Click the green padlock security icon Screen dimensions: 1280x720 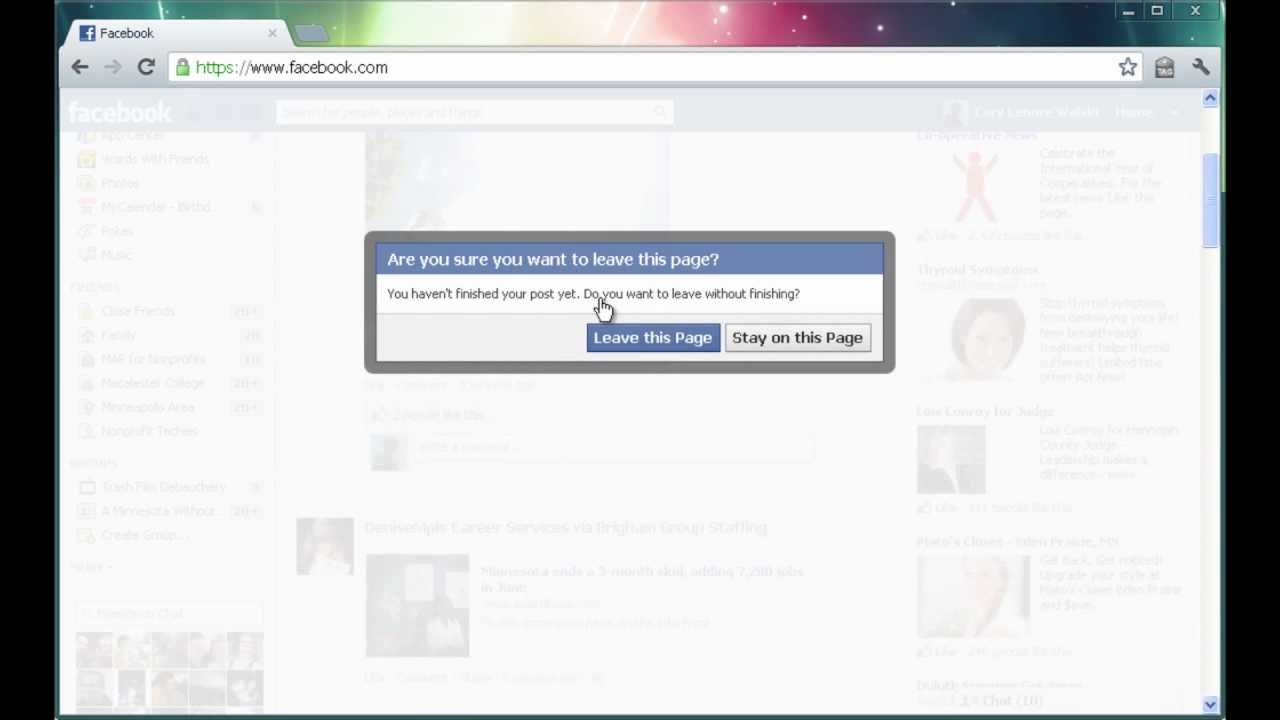click(182, 67)
